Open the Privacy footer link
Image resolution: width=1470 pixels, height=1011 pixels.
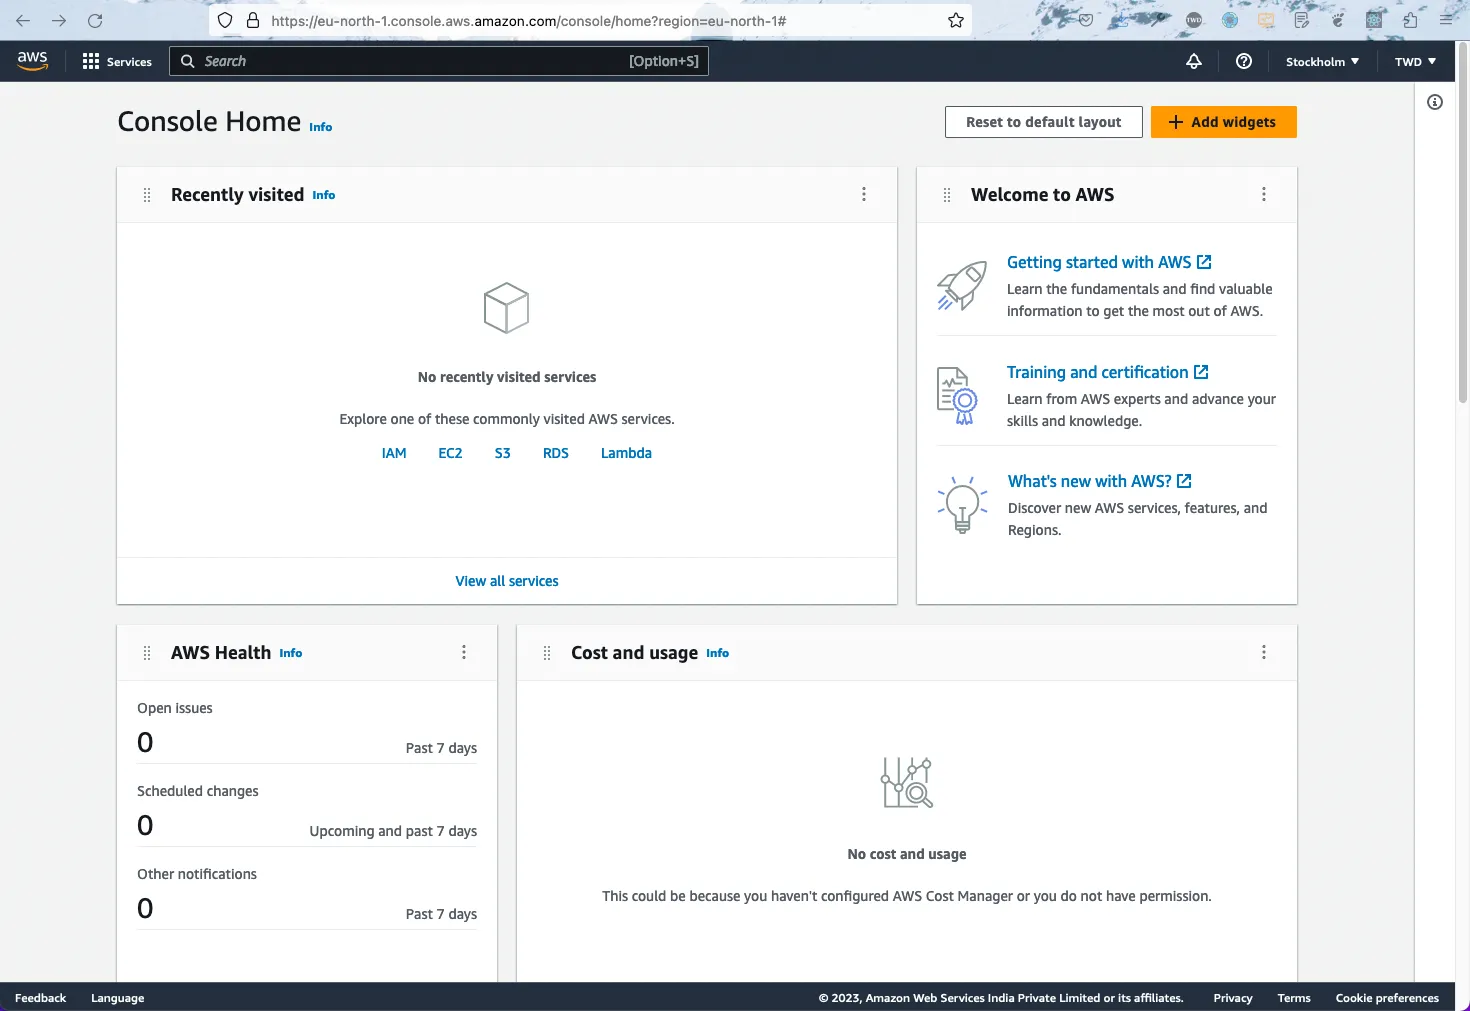(x=1233, y=998)
